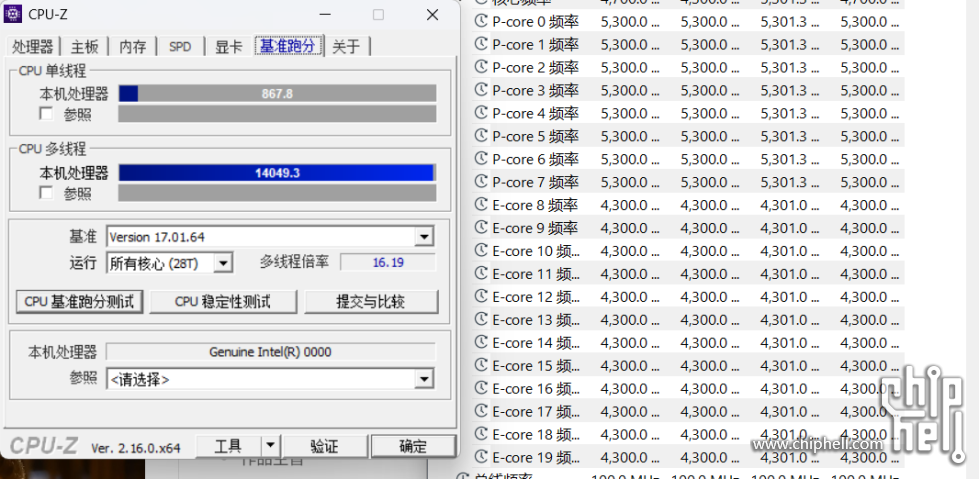Screen dimensions: 979x479
Task: Switch to the 关于 tab
Action: tap(347, 47)
